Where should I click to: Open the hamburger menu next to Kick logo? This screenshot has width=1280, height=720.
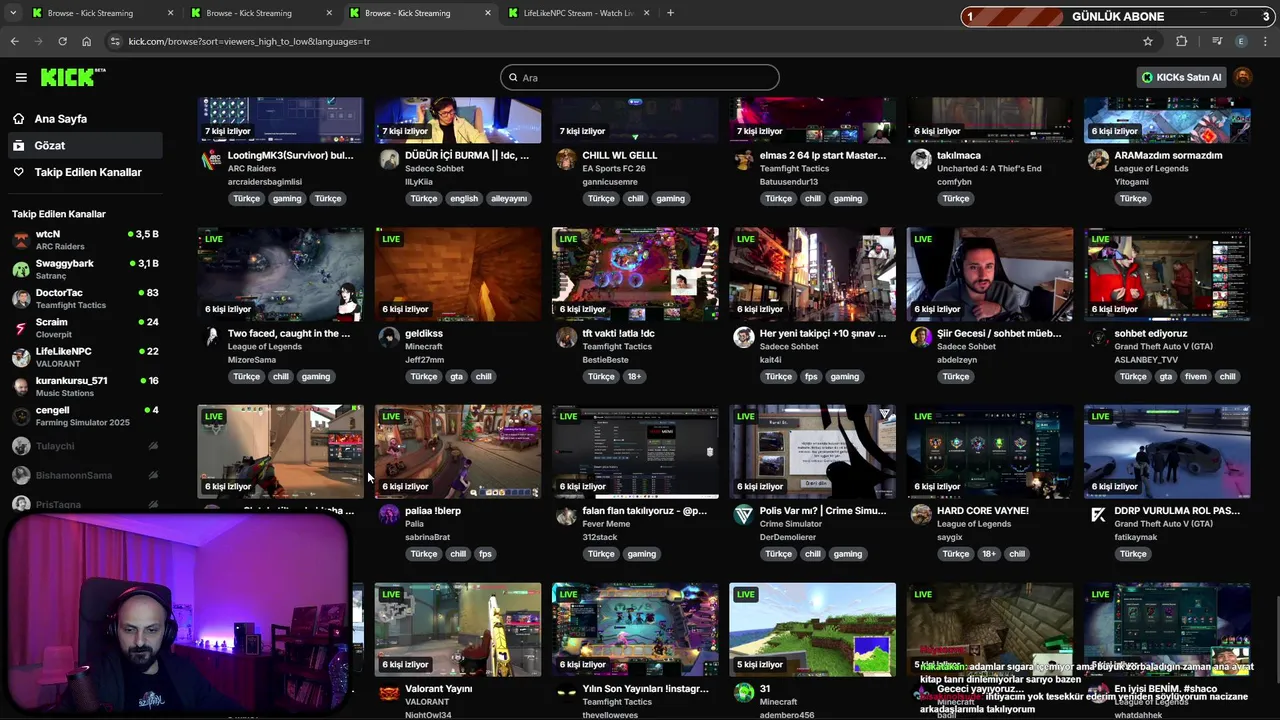tap(21, 77)
